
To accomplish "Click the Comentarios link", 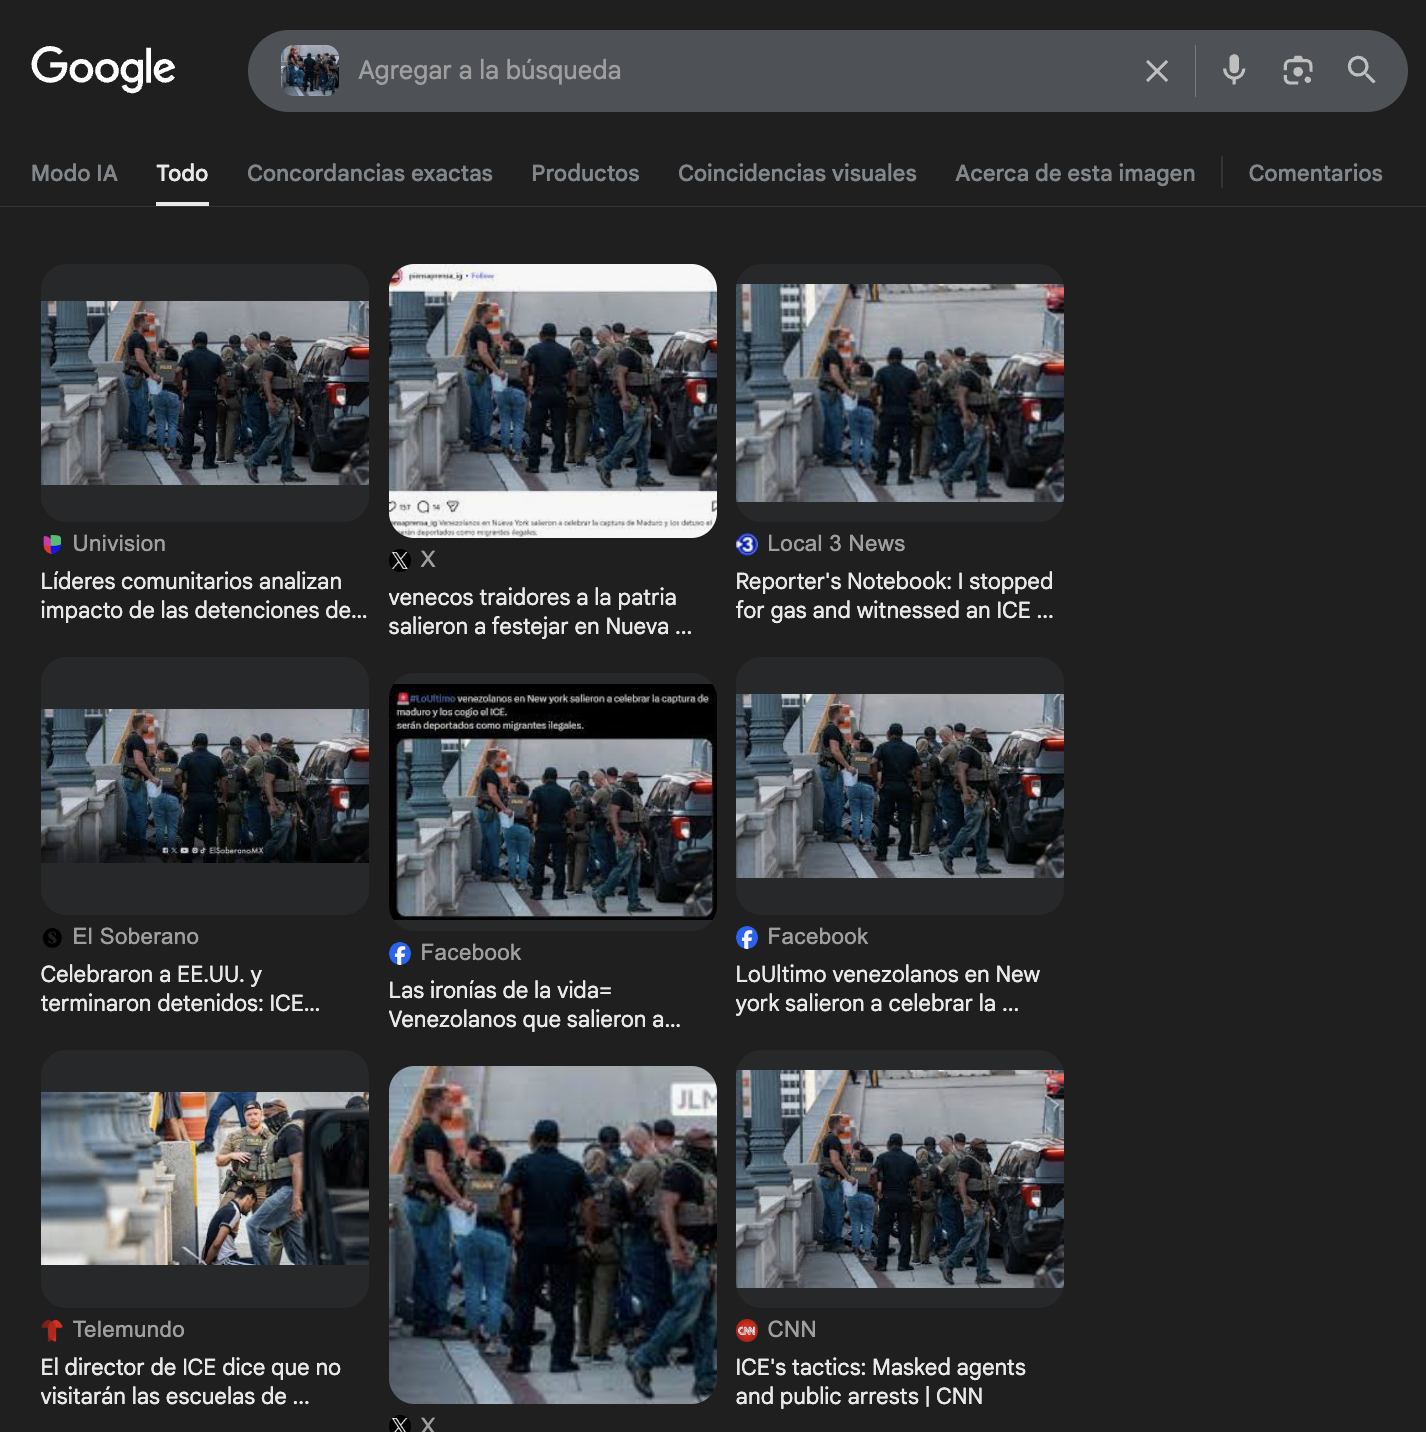I will (1314, 173).
